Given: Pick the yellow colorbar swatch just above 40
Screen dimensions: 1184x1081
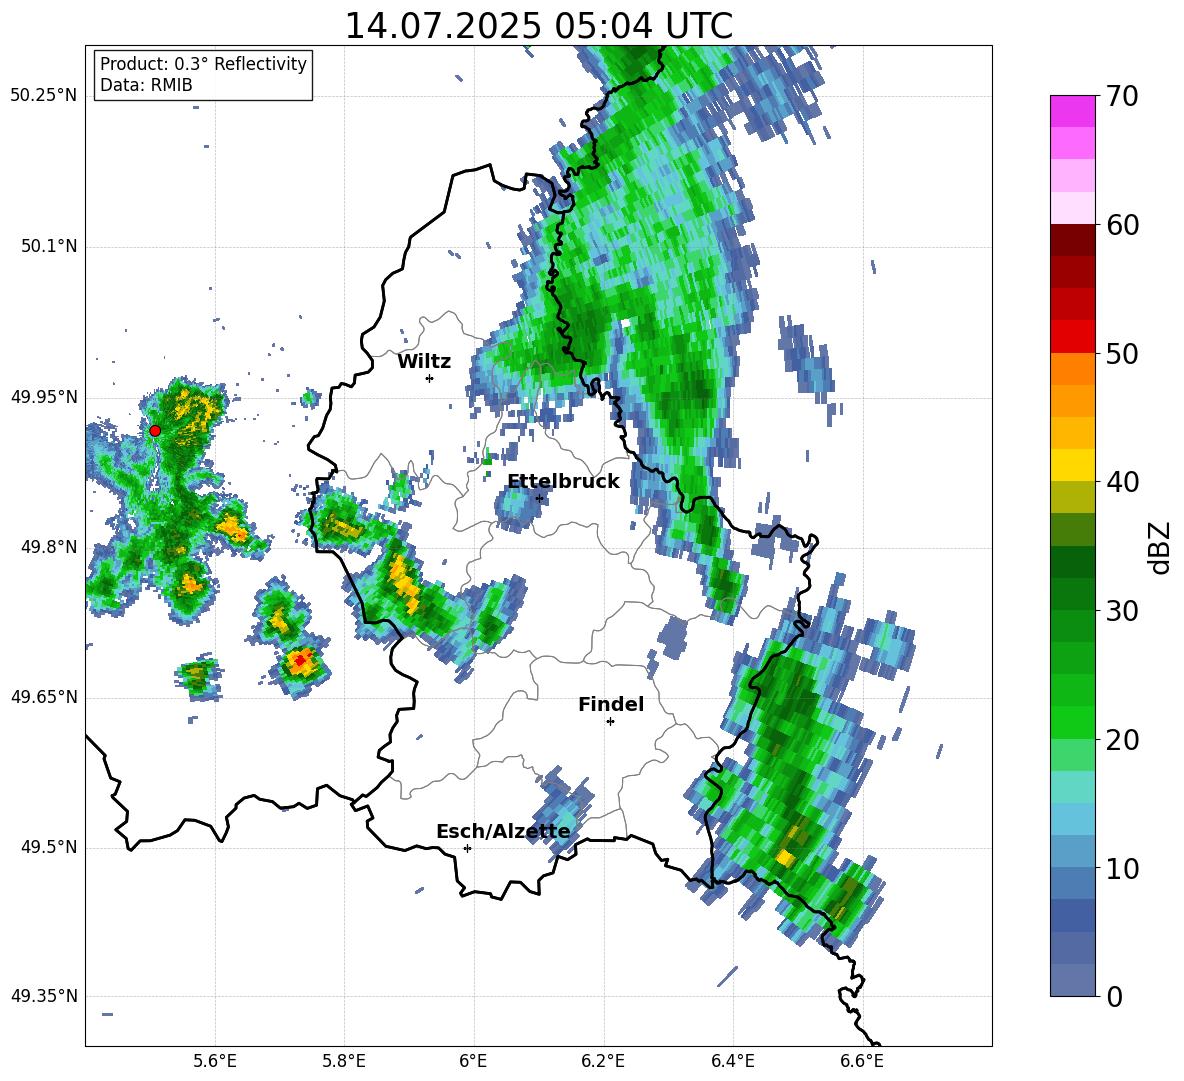Looking at the screenshot, I should [1072, 465].
